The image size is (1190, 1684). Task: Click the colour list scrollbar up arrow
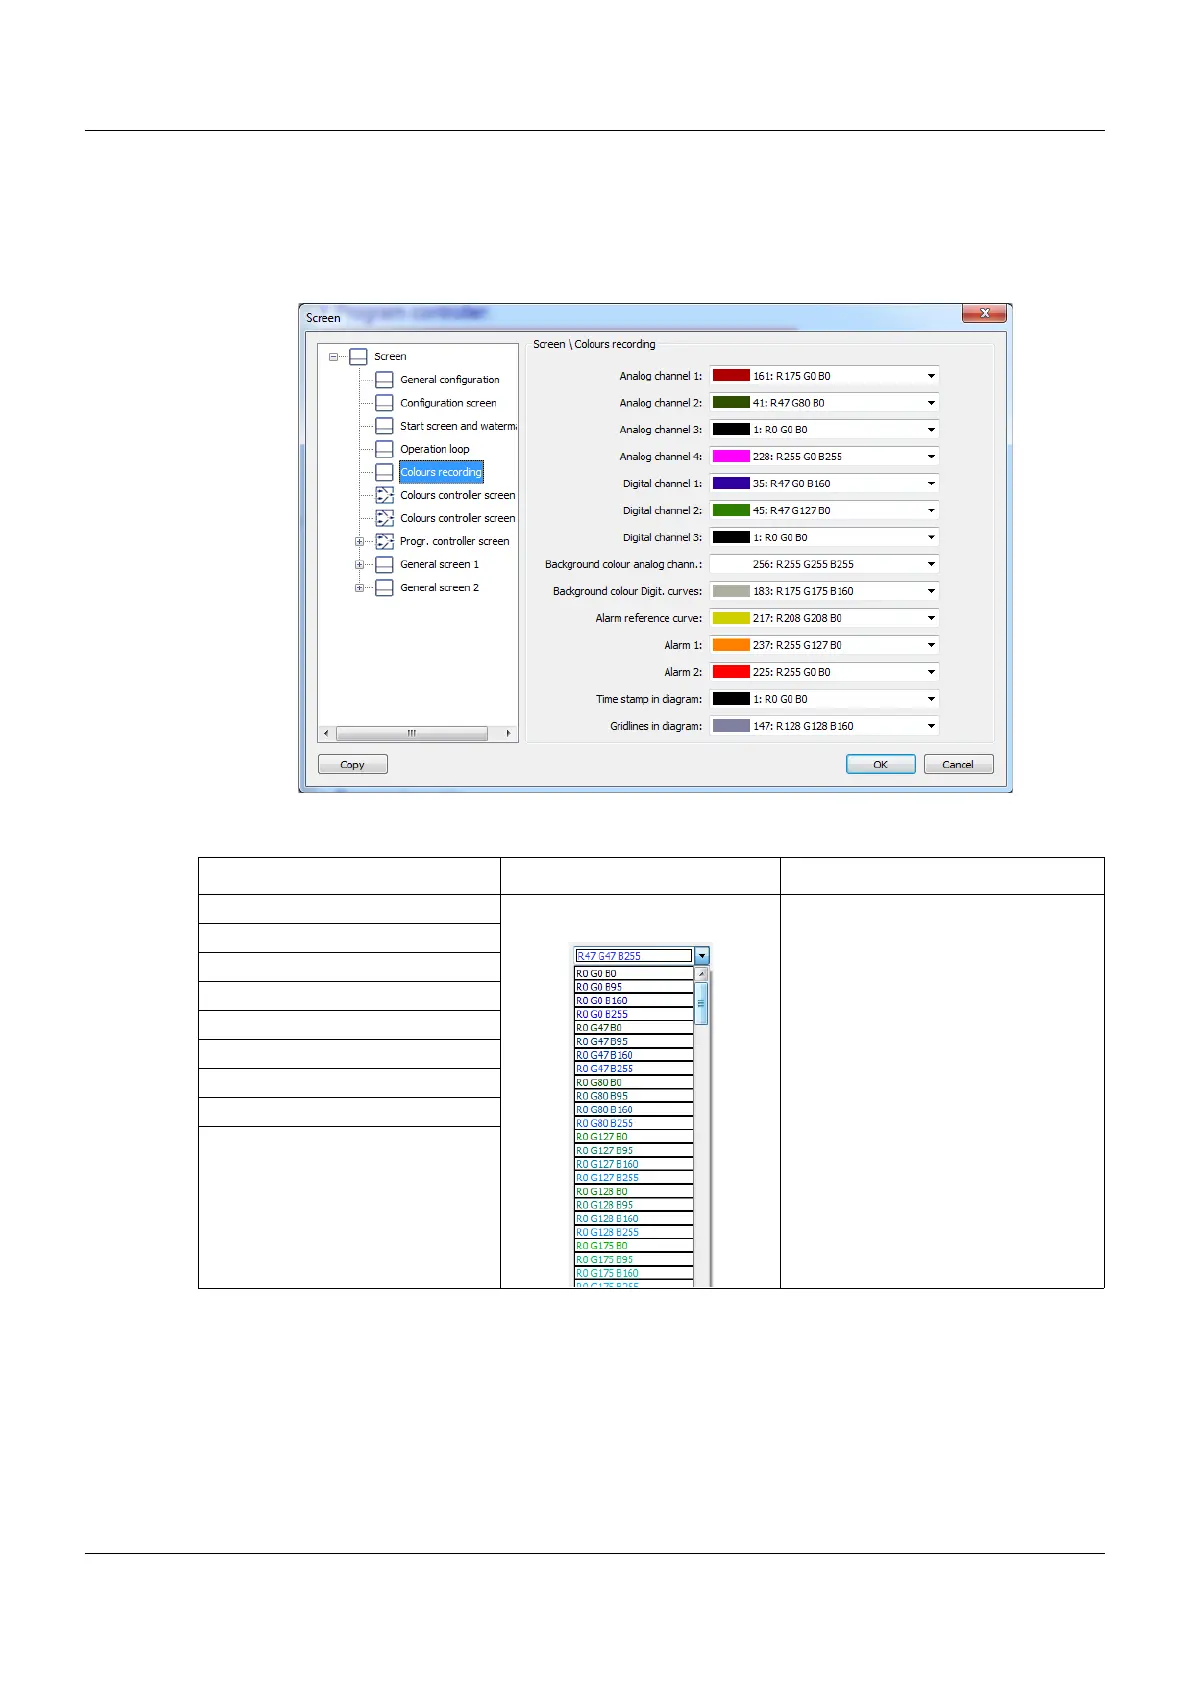[x=702, y=974]
